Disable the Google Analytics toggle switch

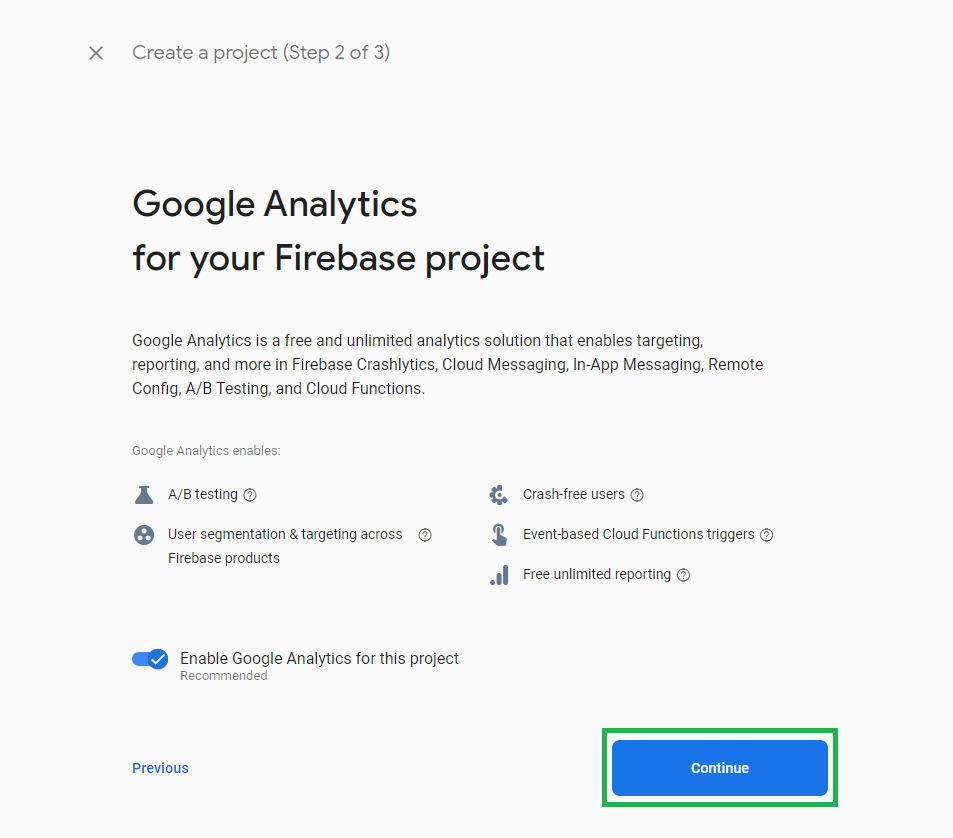(150, 659)
